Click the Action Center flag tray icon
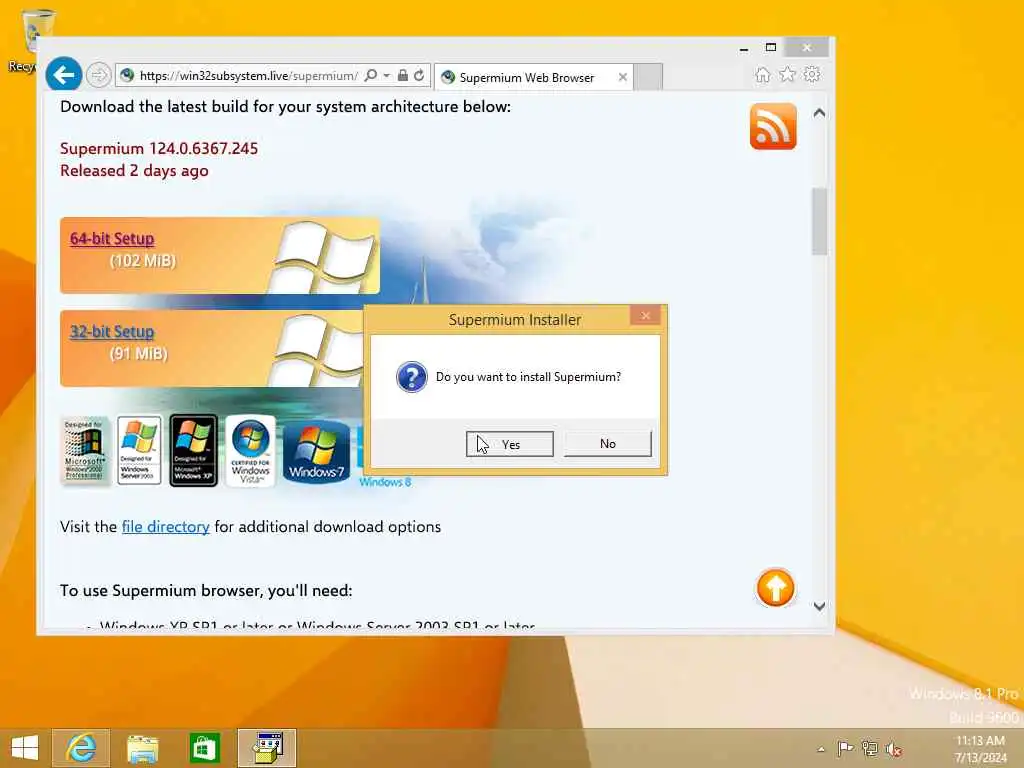 [x=845, y=748]
